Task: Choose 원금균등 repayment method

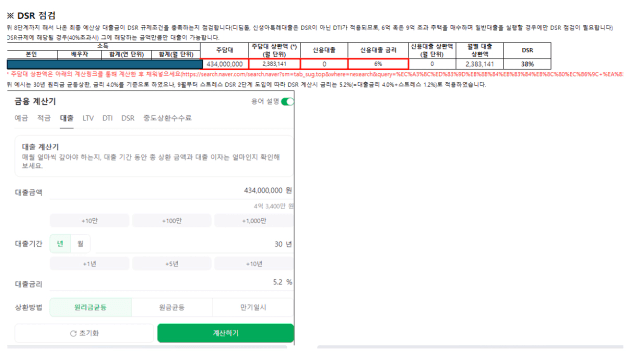Action: (x=172, y=307)
